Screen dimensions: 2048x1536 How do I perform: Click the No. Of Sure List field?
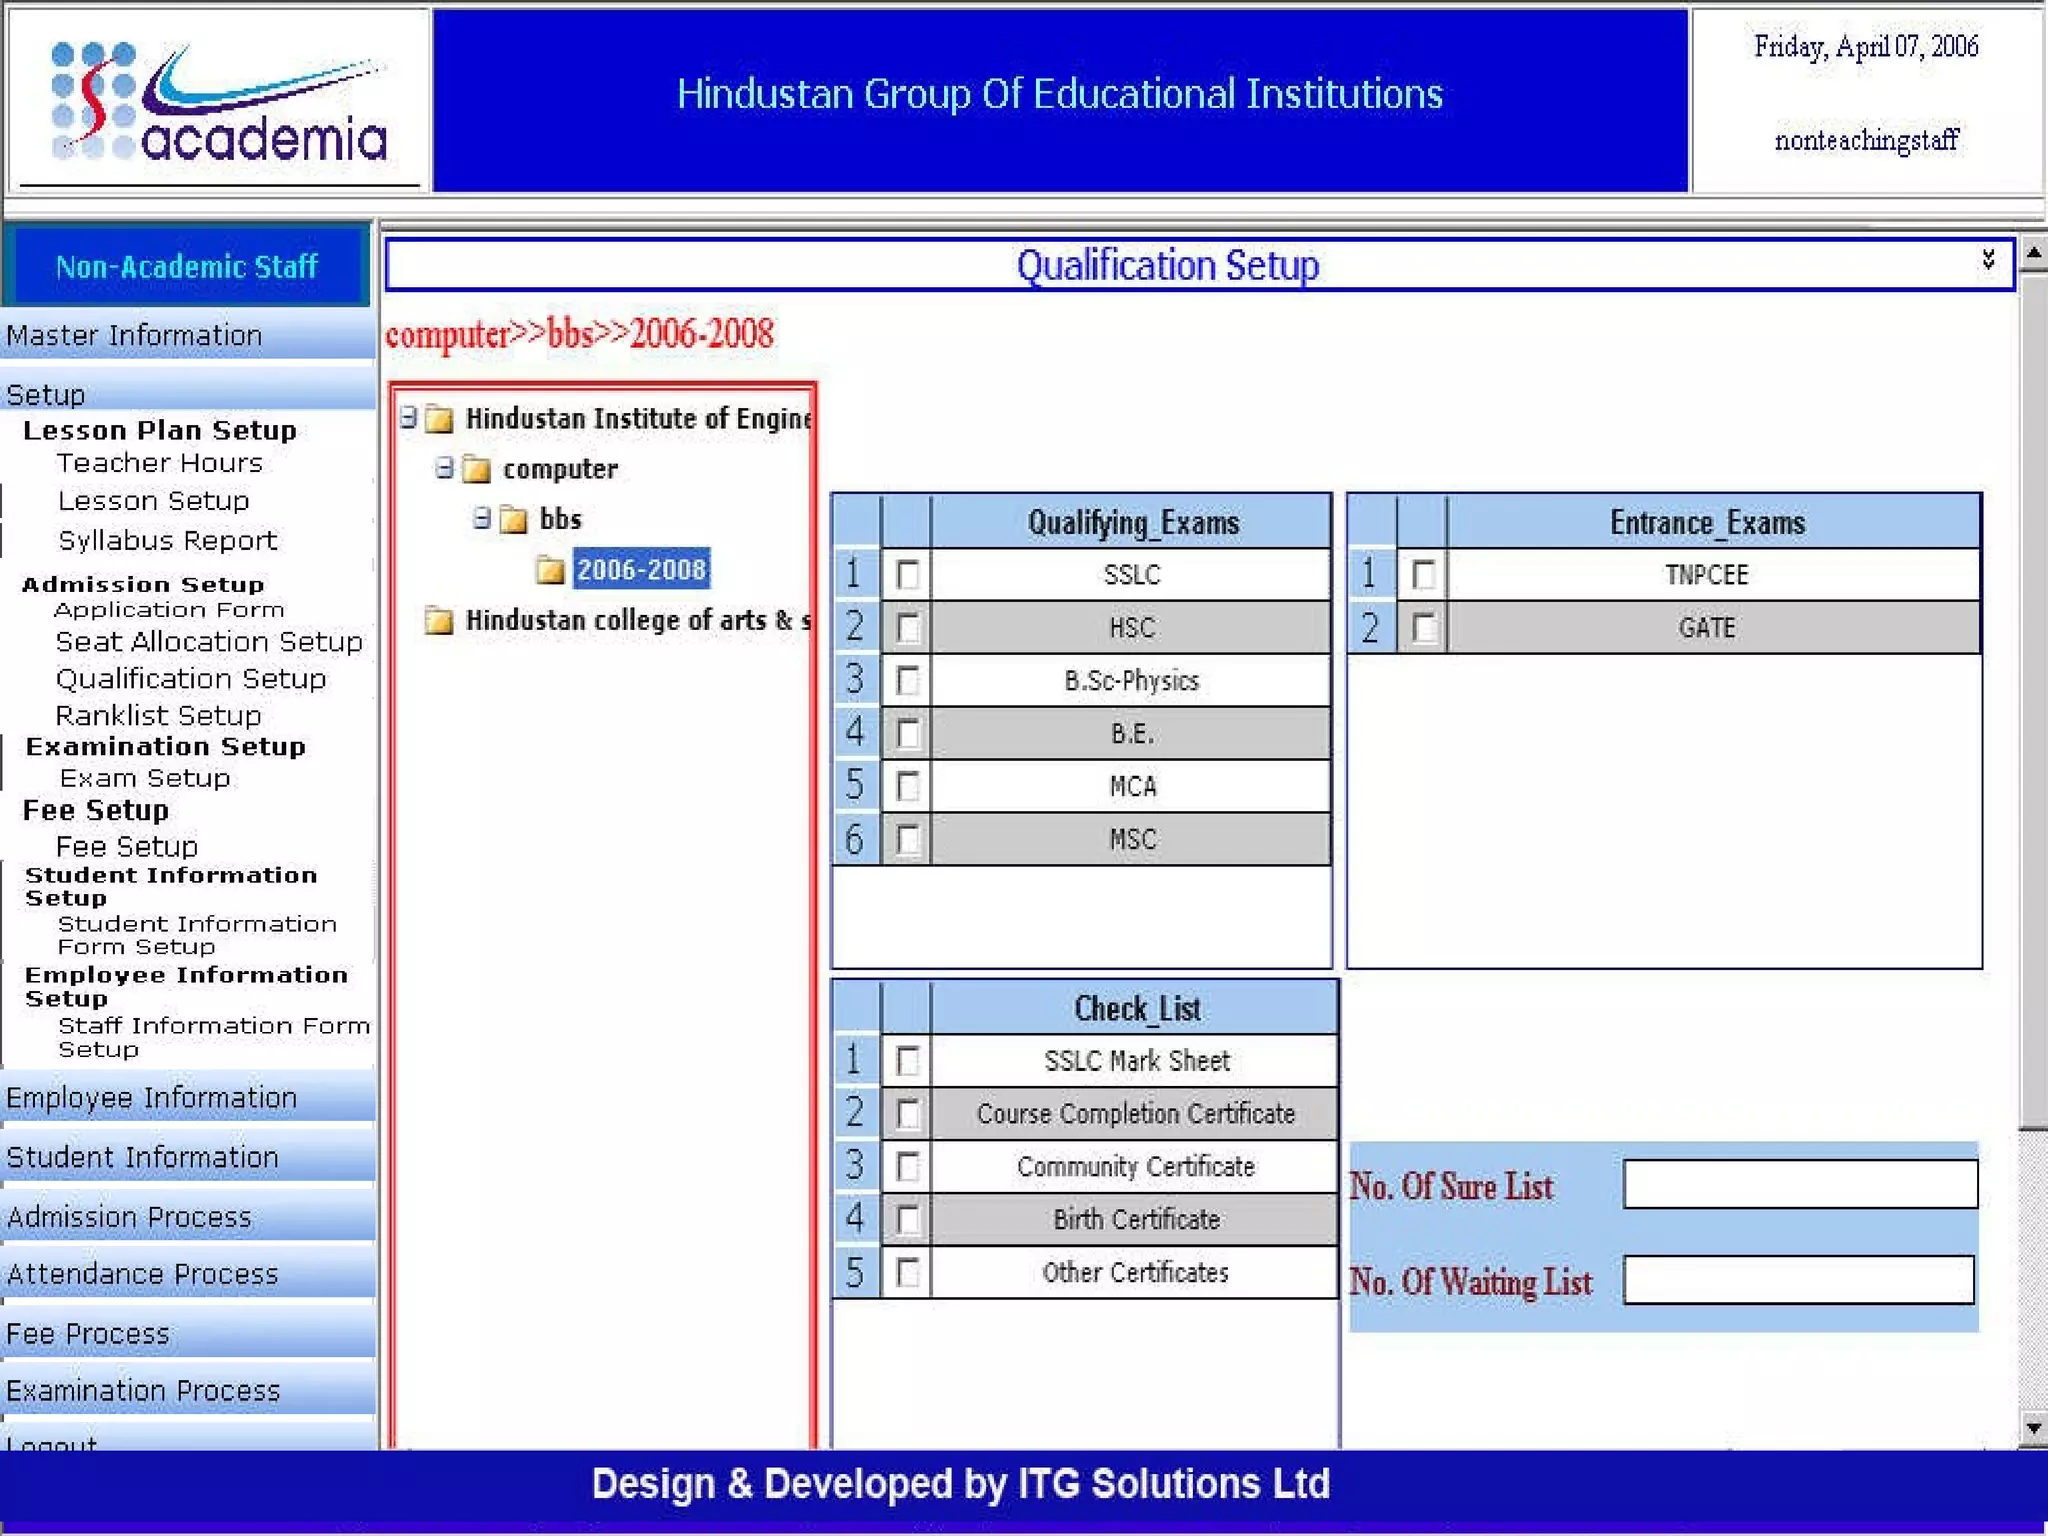1799,1184
